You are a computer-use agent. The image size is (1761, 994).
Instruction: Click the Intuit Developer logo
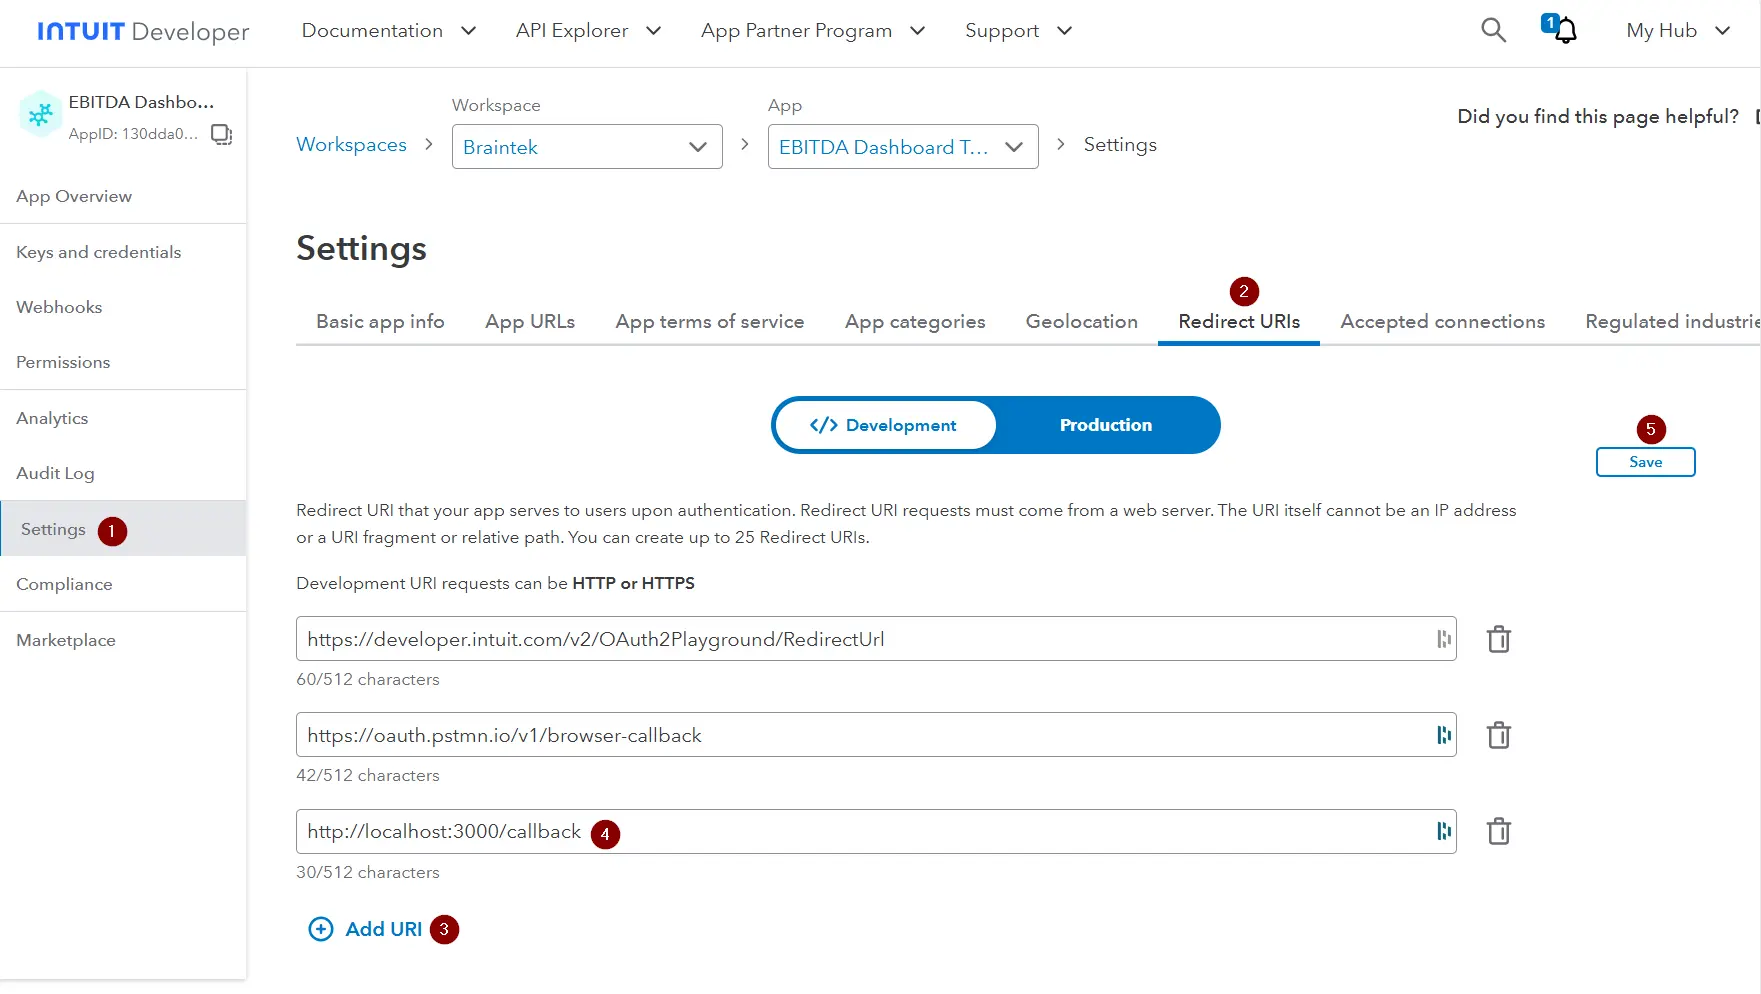pyautogui.click(x=143, y=31)
